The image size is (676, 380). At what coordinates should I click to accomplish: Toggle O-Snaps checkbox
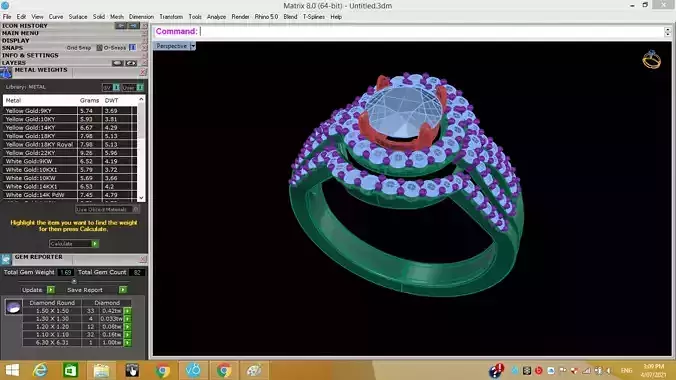[99, 48]
